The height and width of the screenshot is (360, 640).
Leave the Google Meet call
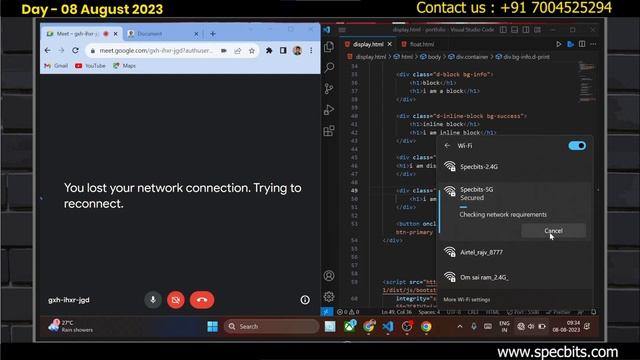point(202,300)
